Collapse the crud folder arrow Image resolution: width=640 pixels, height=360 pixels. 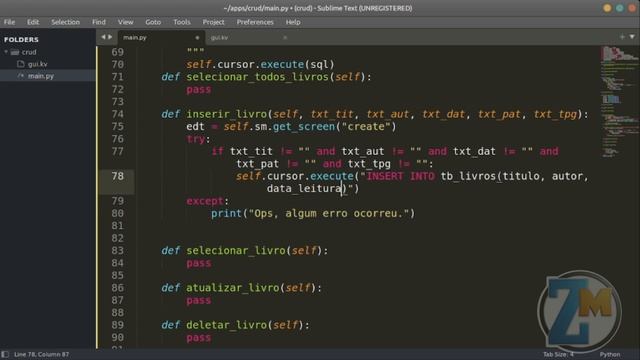click(x=6, y=52)
